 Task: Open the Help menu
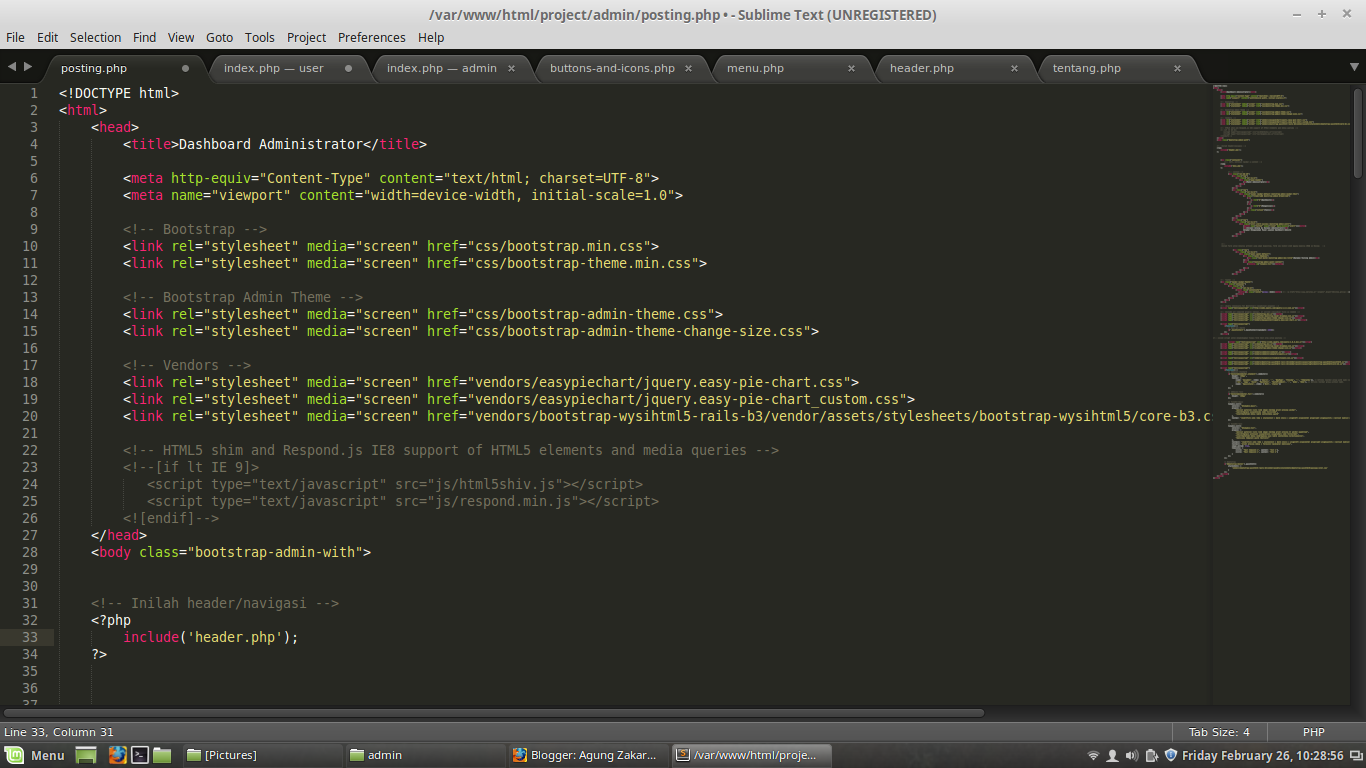(431, 37)
